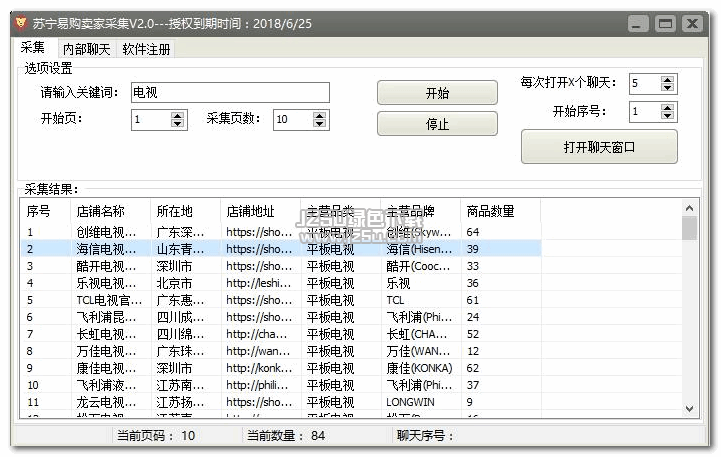Select the row 长虹电视… store
Image resolution: width=721 pixels, height=457 pixels.
click(280, 334)
